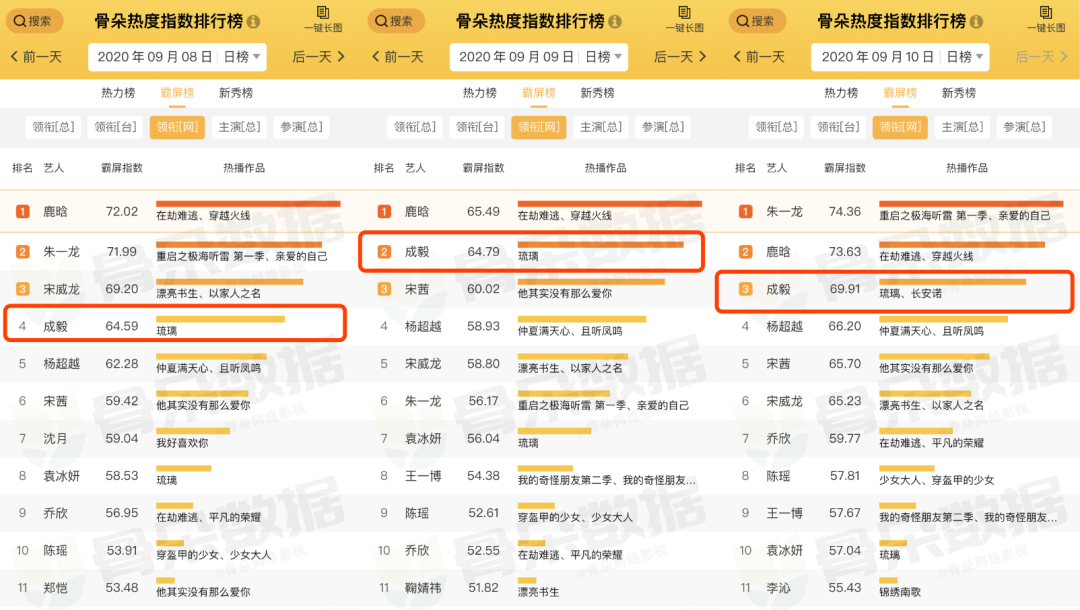Open the 日榜 dropdown in the 09月08日 panel
1080x610 pixels.
242,57
